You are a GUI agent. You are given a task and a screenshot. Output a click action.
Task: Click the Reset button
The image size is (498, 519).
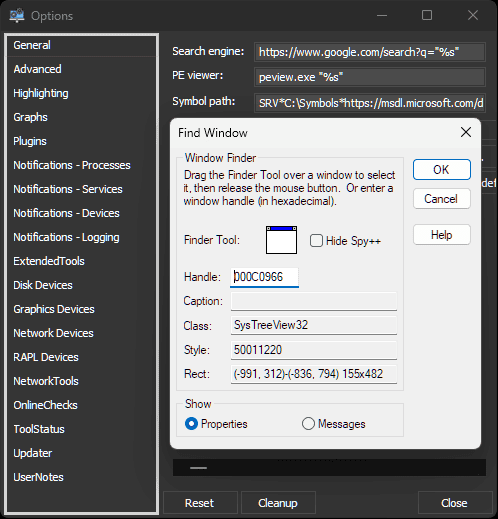point(200,503)
